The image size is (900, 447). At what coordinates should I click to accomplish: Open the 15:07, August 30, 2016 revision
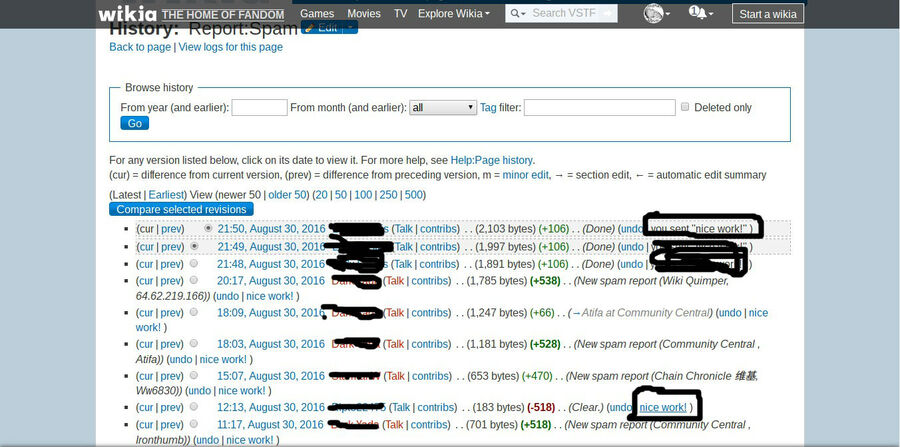pos(271,376)
